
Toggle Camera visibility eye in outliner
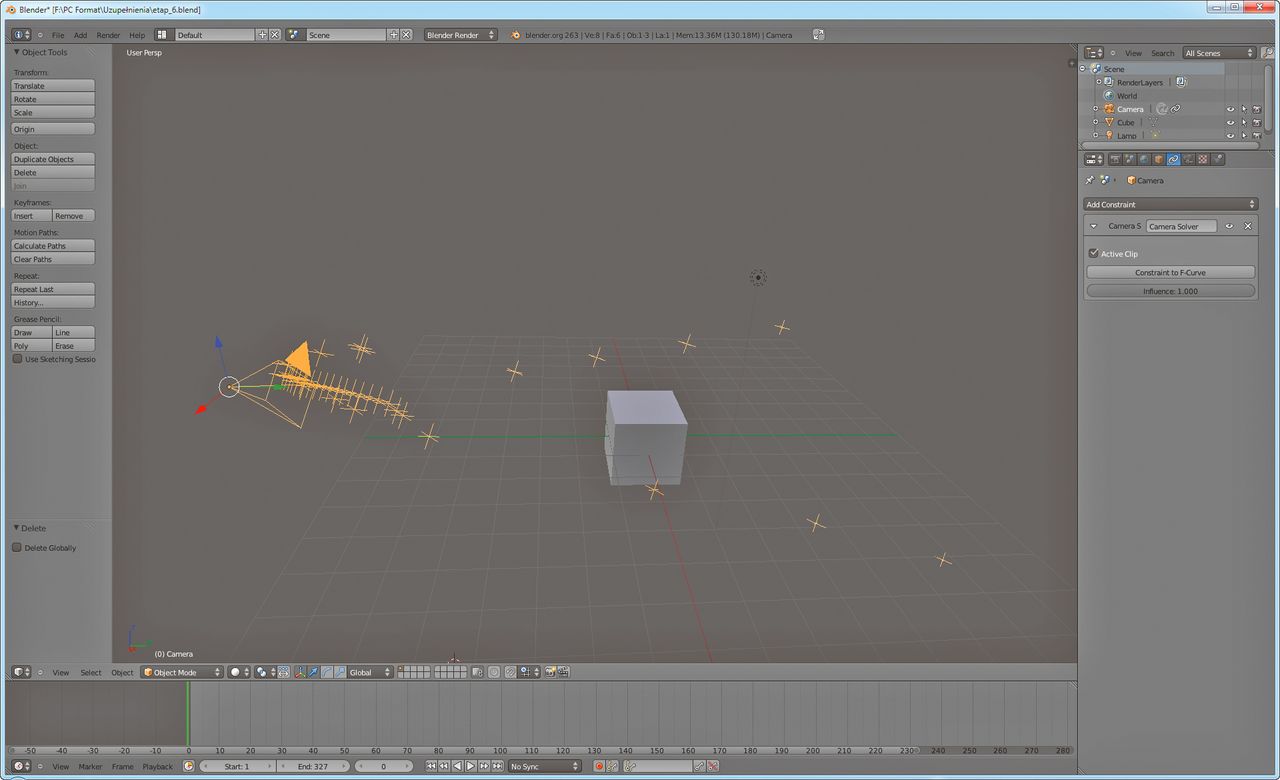click(1231, 109)
